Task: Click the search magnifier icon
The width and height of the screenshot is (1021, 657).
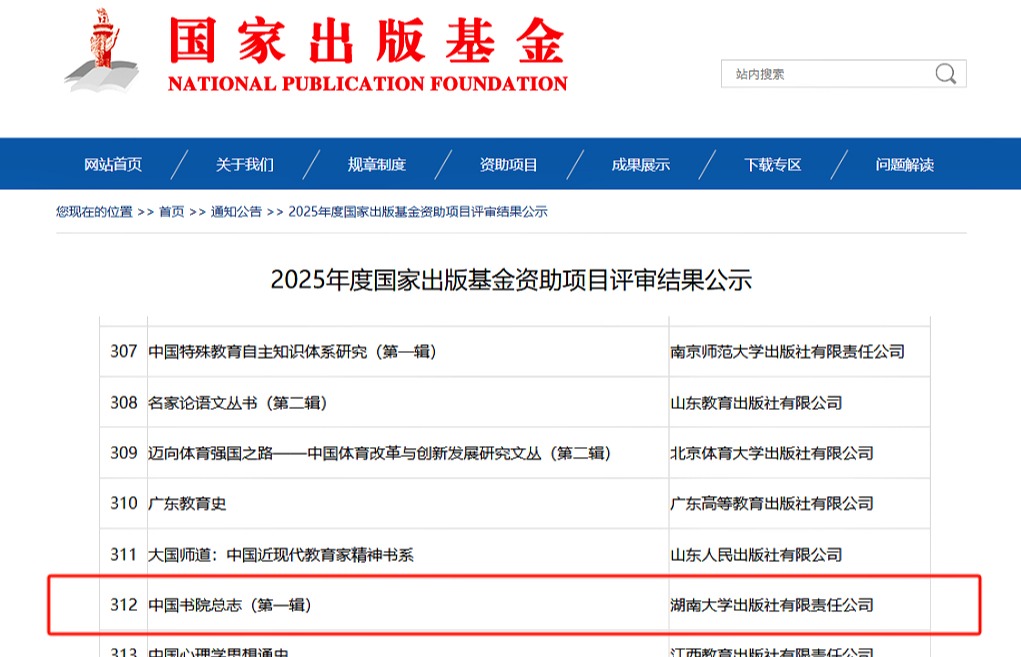Action: coord(945,74)
